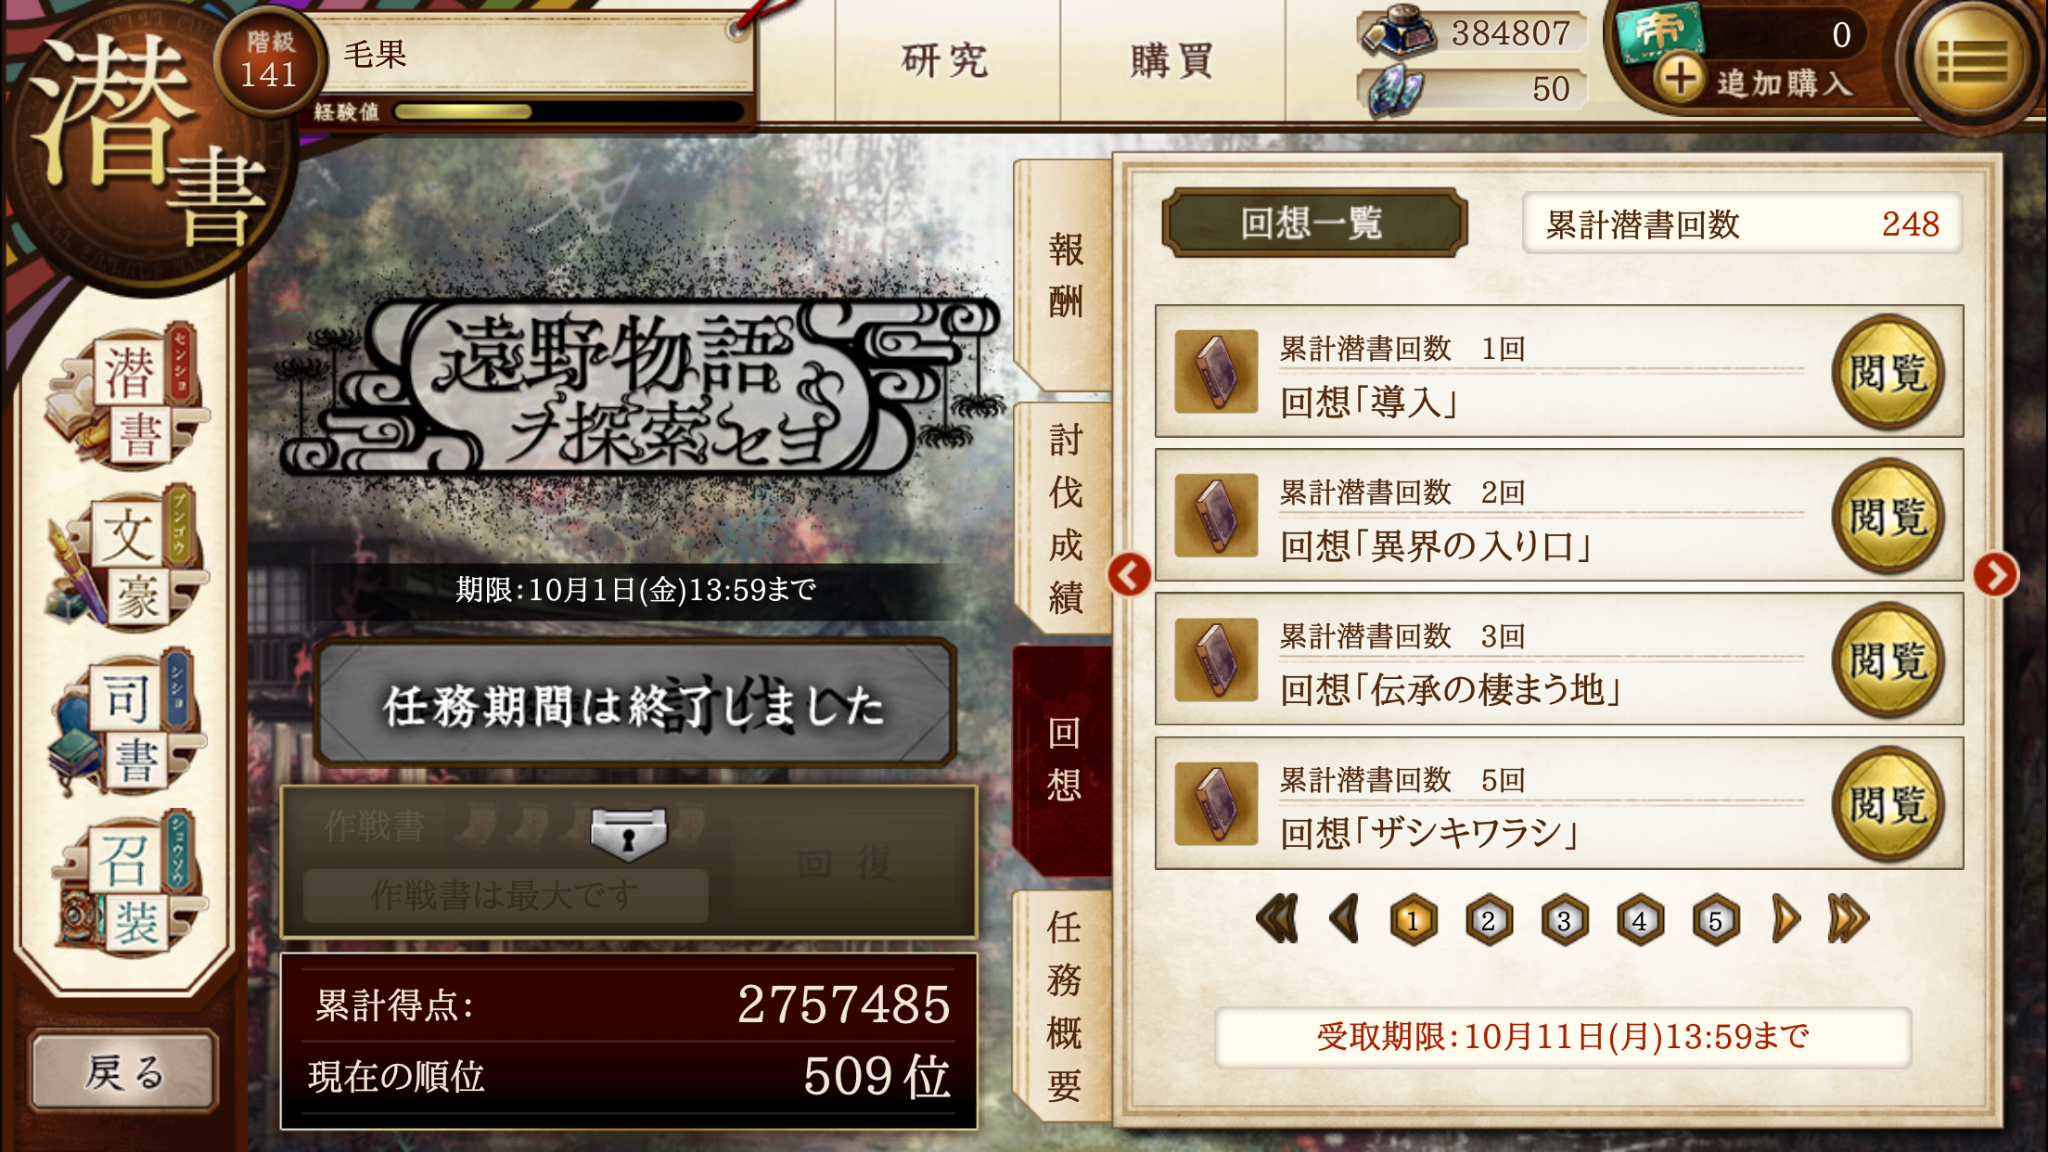The width and height of the screenshot is (2048, 1152).
Task: Select page 3 hexagon button
Action: tap(1564, 920)
